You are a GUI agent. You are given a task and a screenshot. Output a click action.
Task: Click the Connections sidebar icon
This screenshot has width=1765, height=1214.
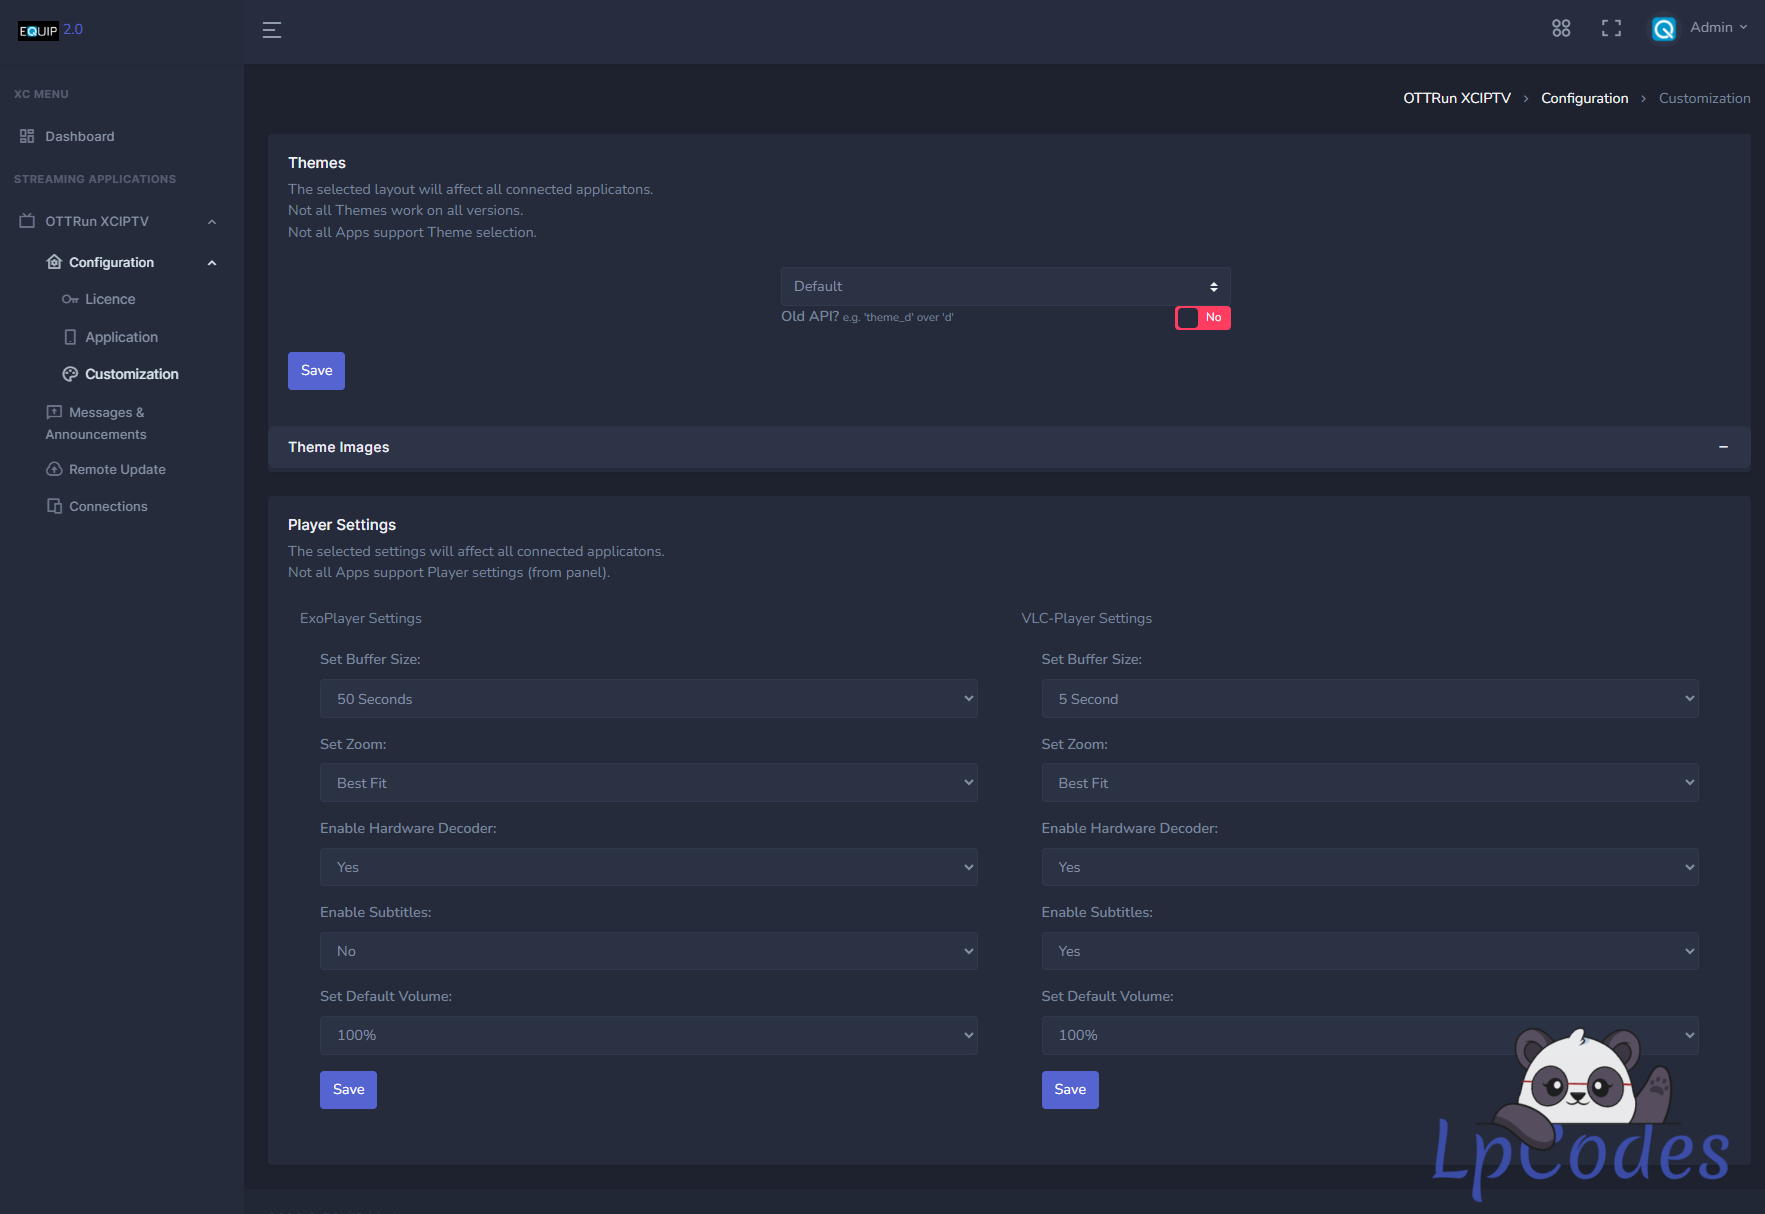coord(54,506)
